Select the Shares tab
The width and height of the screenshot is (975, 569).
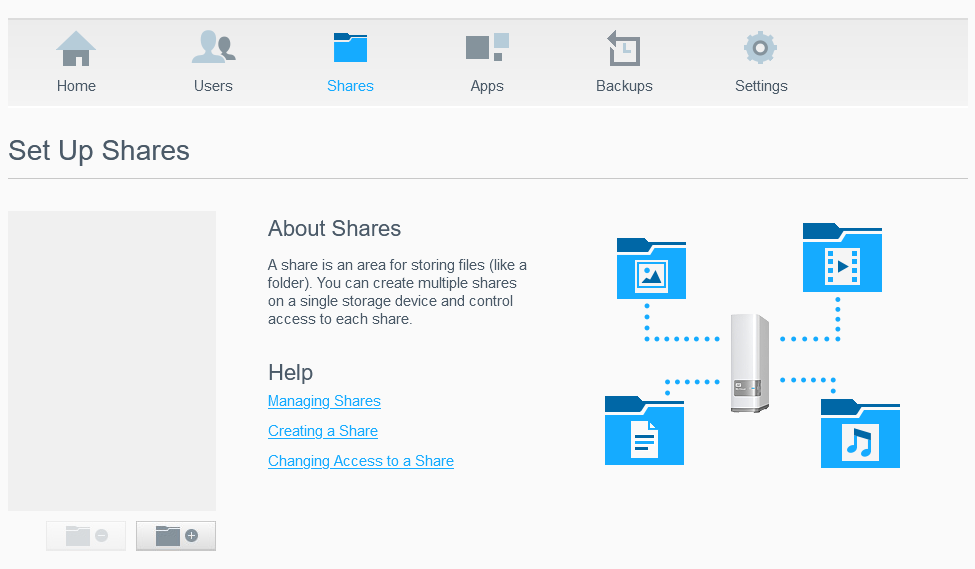point(350,62)
